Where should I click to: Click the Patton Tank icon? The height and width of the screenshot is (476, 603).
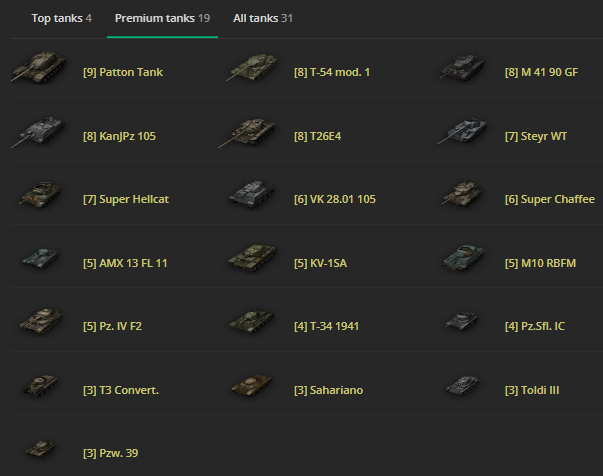pos(38,67)
